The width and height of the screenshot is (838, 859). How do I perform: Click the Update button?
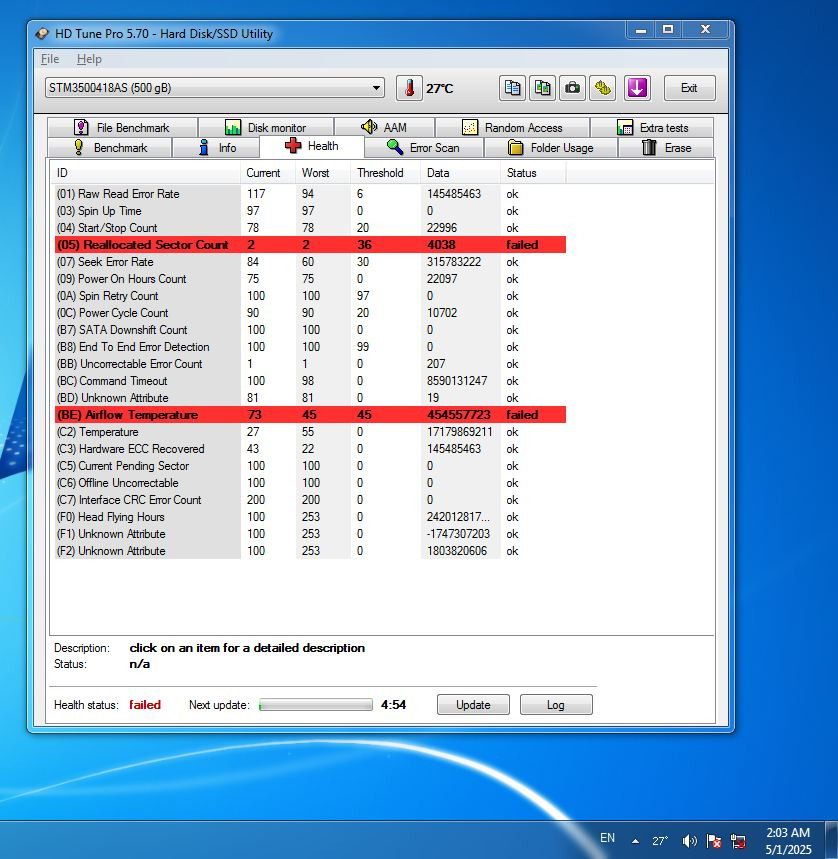pyautogui.click(x=473, y=705)
